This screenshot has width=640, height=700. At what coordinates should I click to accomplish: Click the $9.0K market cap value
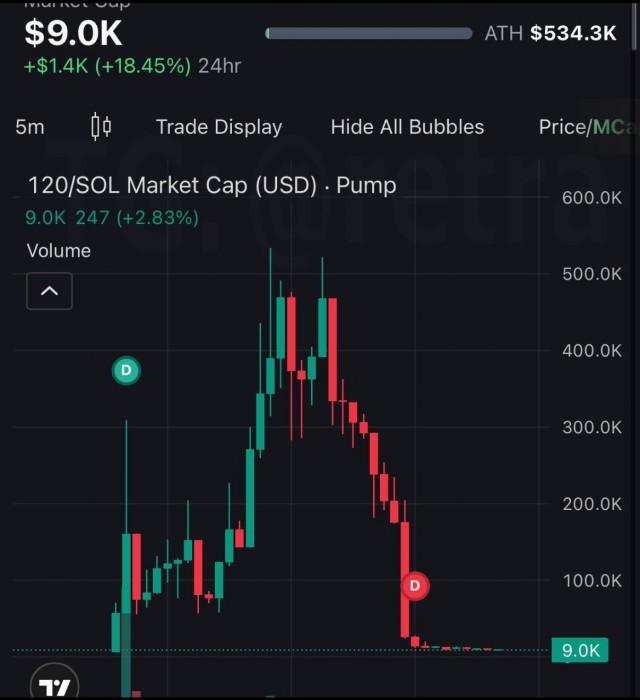point(73,33)
